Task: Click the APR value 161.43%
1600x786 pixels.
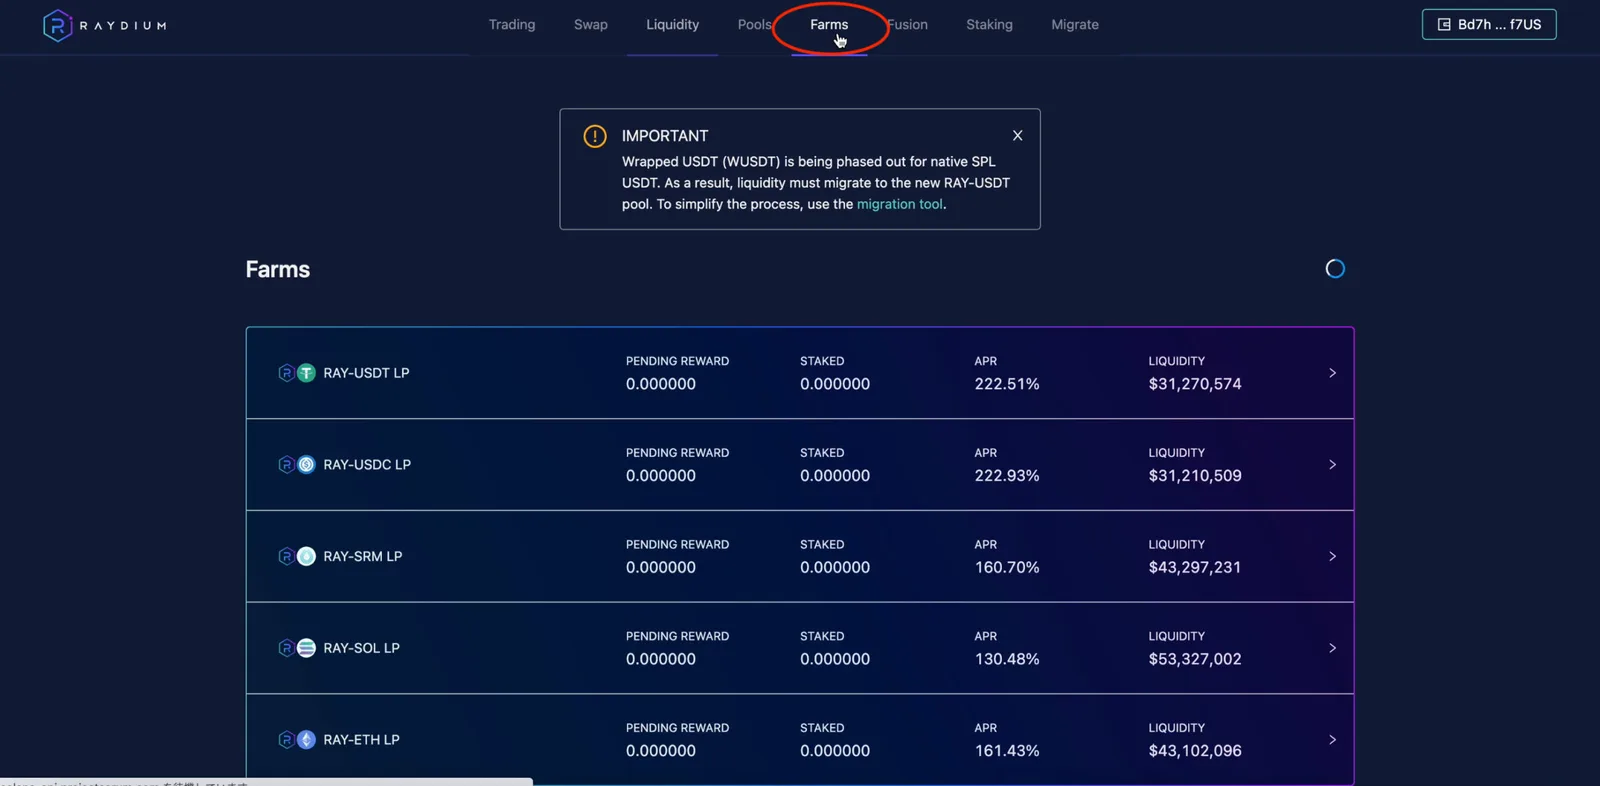Action: pyautogui.click(x=1007, y=751)
